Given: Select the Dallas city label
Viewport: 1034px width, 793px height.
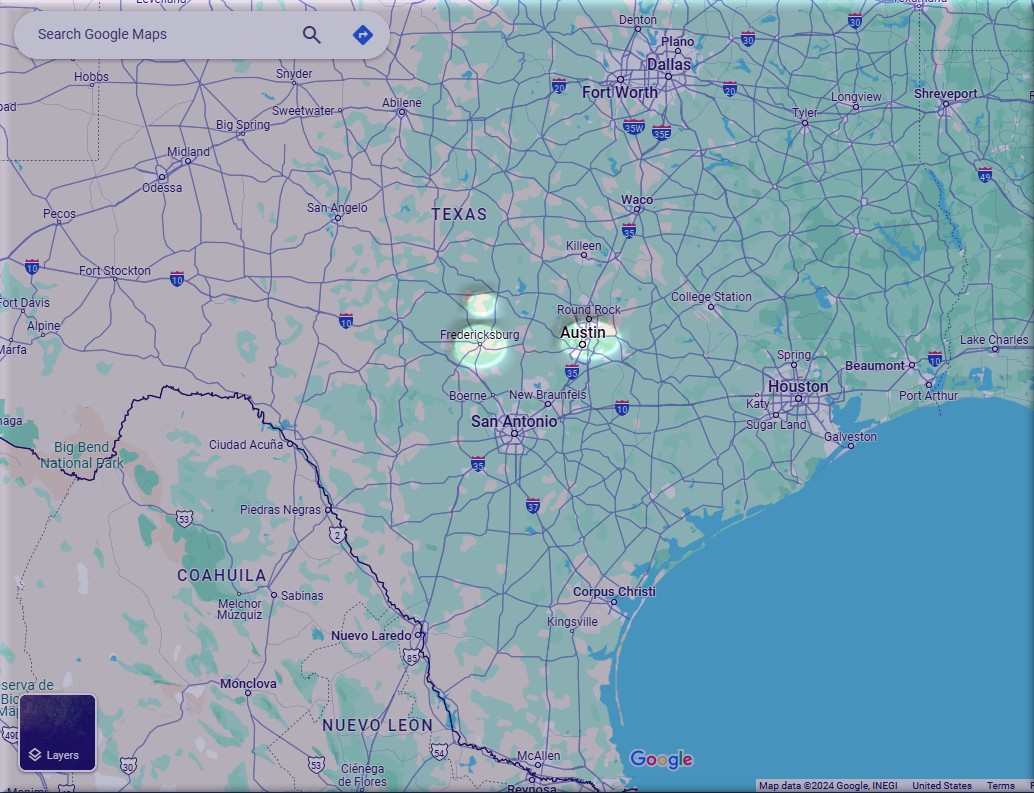Looking at the screenshot, I should pos(668,64).
